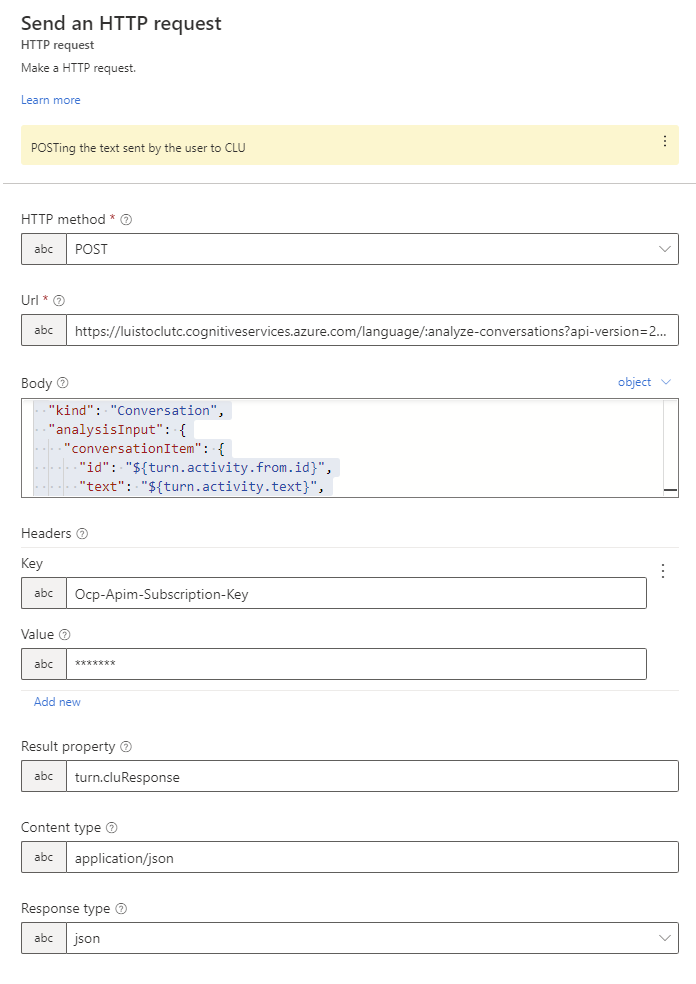Show help tooltip for Response type
696x984 pixels.
[x=122, y=909]
